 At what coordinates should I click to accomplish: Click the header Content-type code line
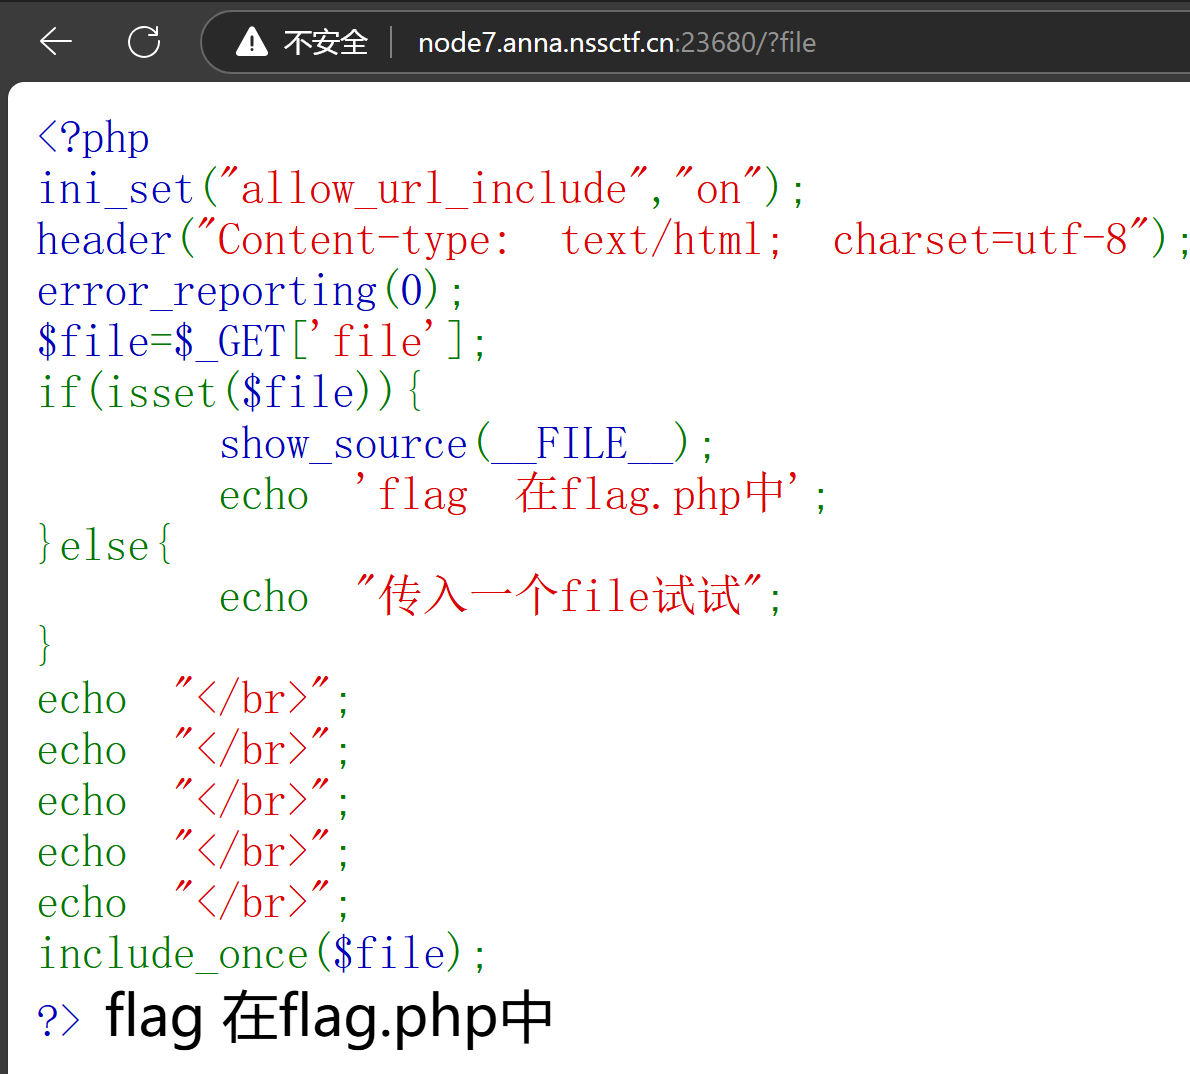tap(612, 240)
